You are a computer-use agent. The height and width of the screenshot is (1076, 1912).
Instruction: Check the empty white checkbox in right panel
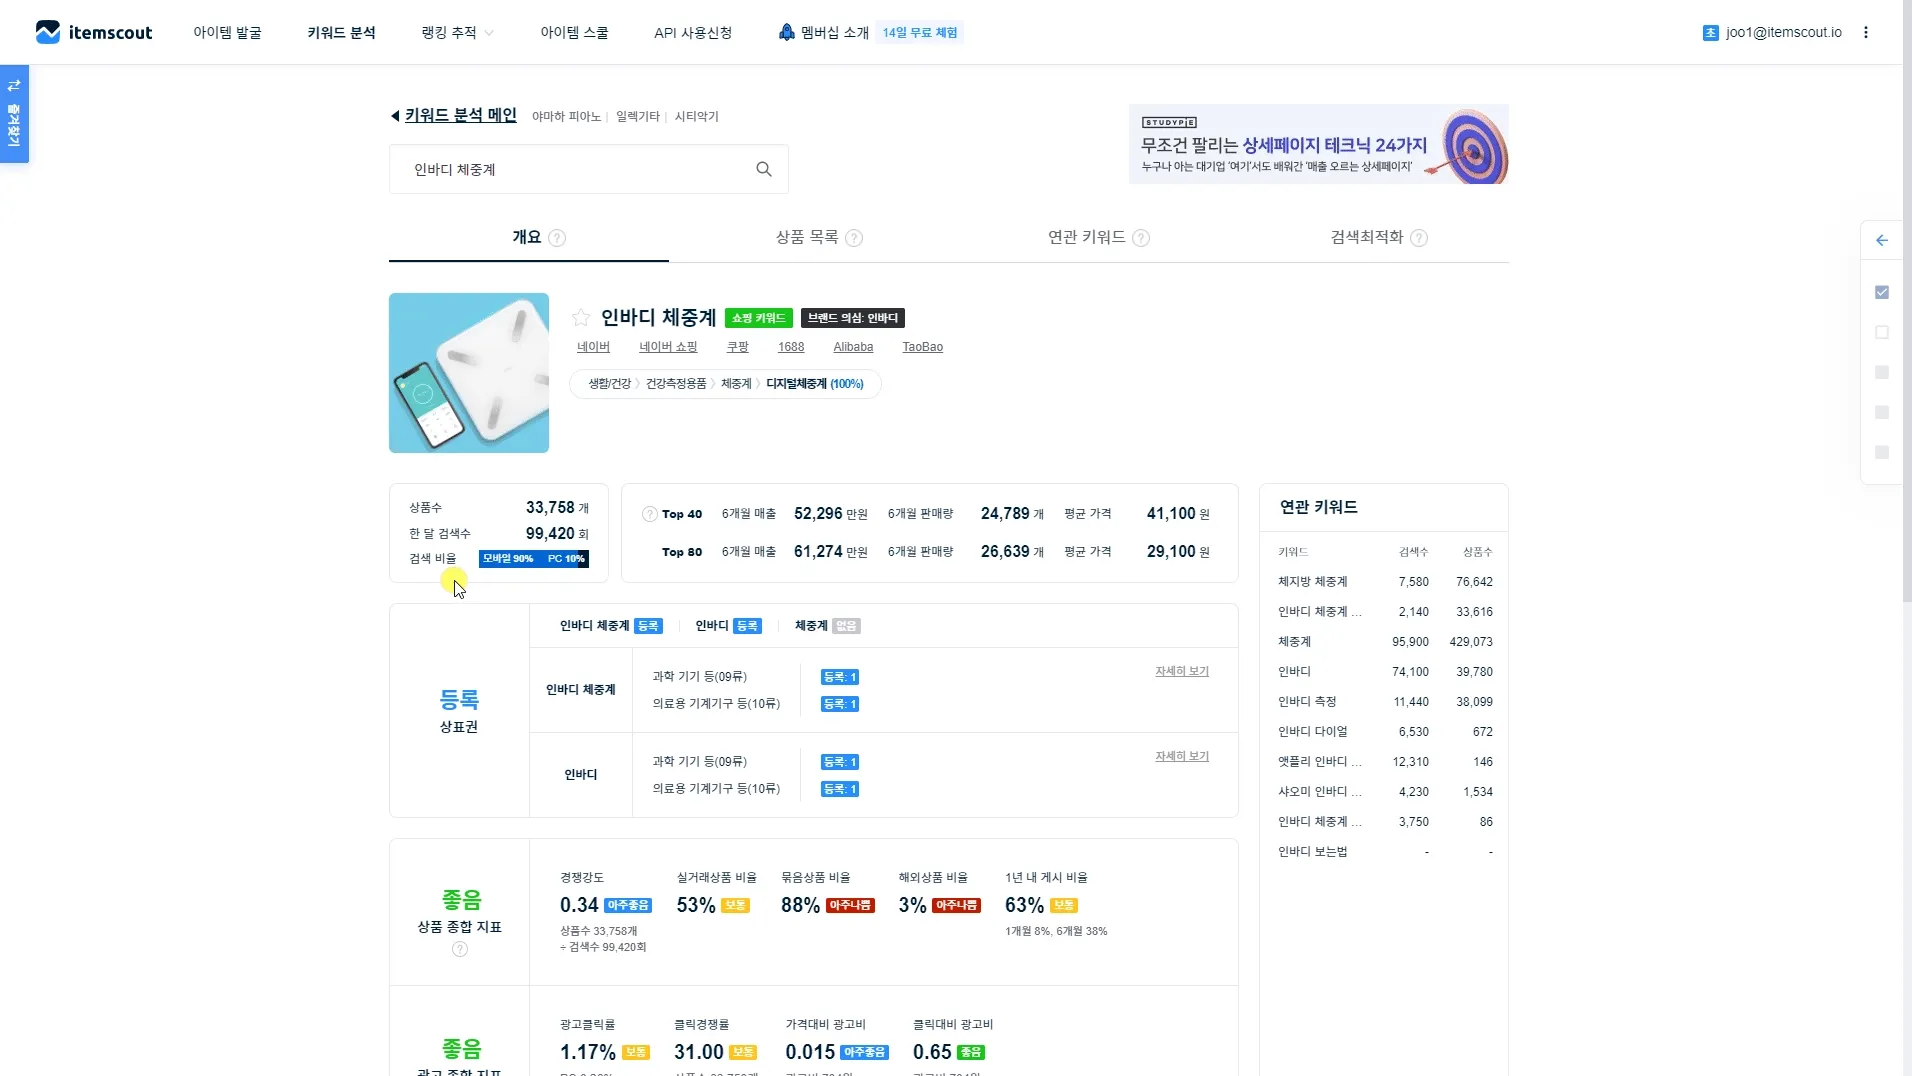pyautogui.click(x=1882, y=332)
